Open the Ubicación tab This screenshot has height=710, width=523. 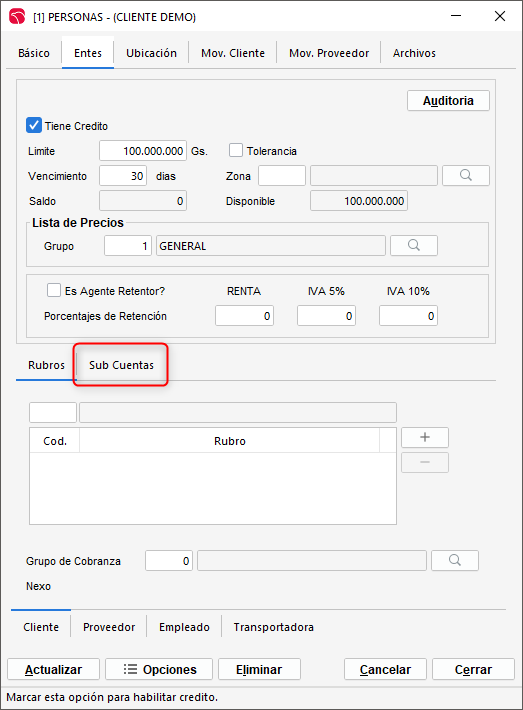pos(151,53)
